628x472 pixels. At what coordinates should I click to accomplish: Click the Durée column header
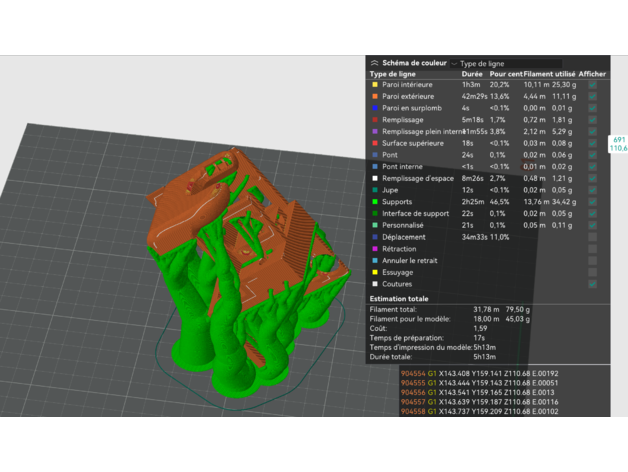(472, 74)
